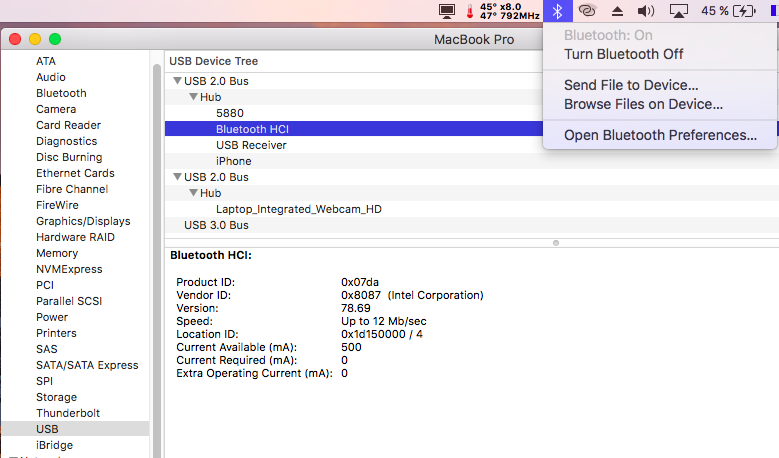Click the eject icon in menu bar

click(617, 11)
